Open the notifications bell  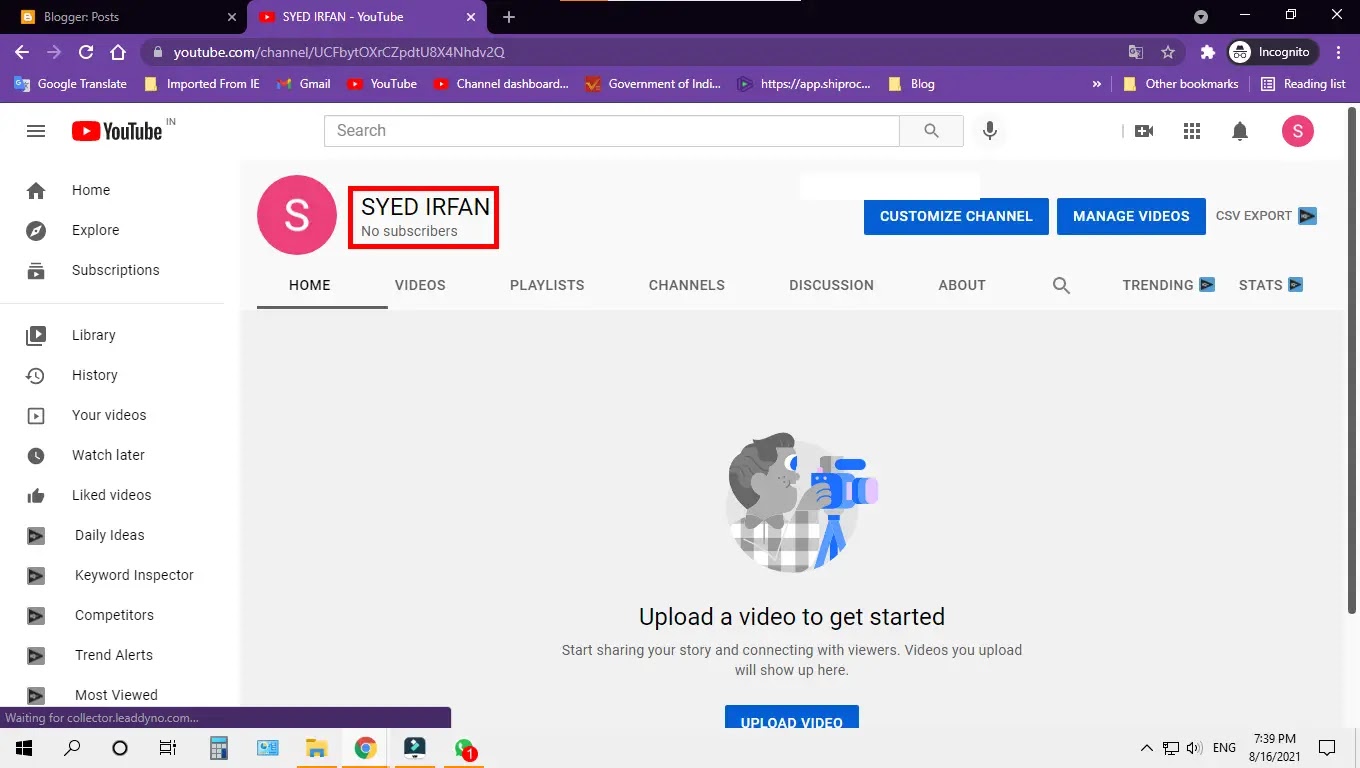coord(1240,131)
